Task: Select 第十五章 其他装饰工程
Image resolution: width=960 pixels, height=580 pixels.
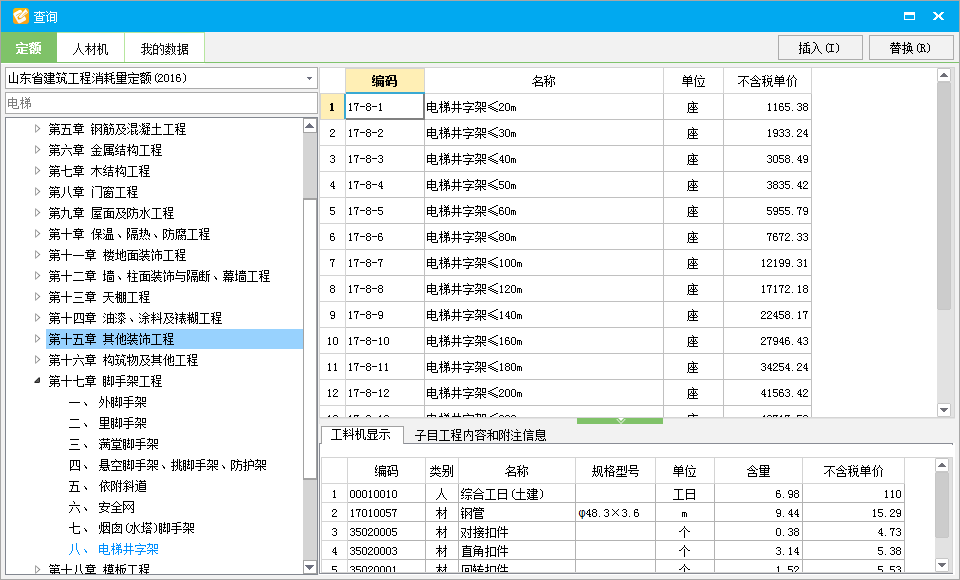Action: [111, 339]
